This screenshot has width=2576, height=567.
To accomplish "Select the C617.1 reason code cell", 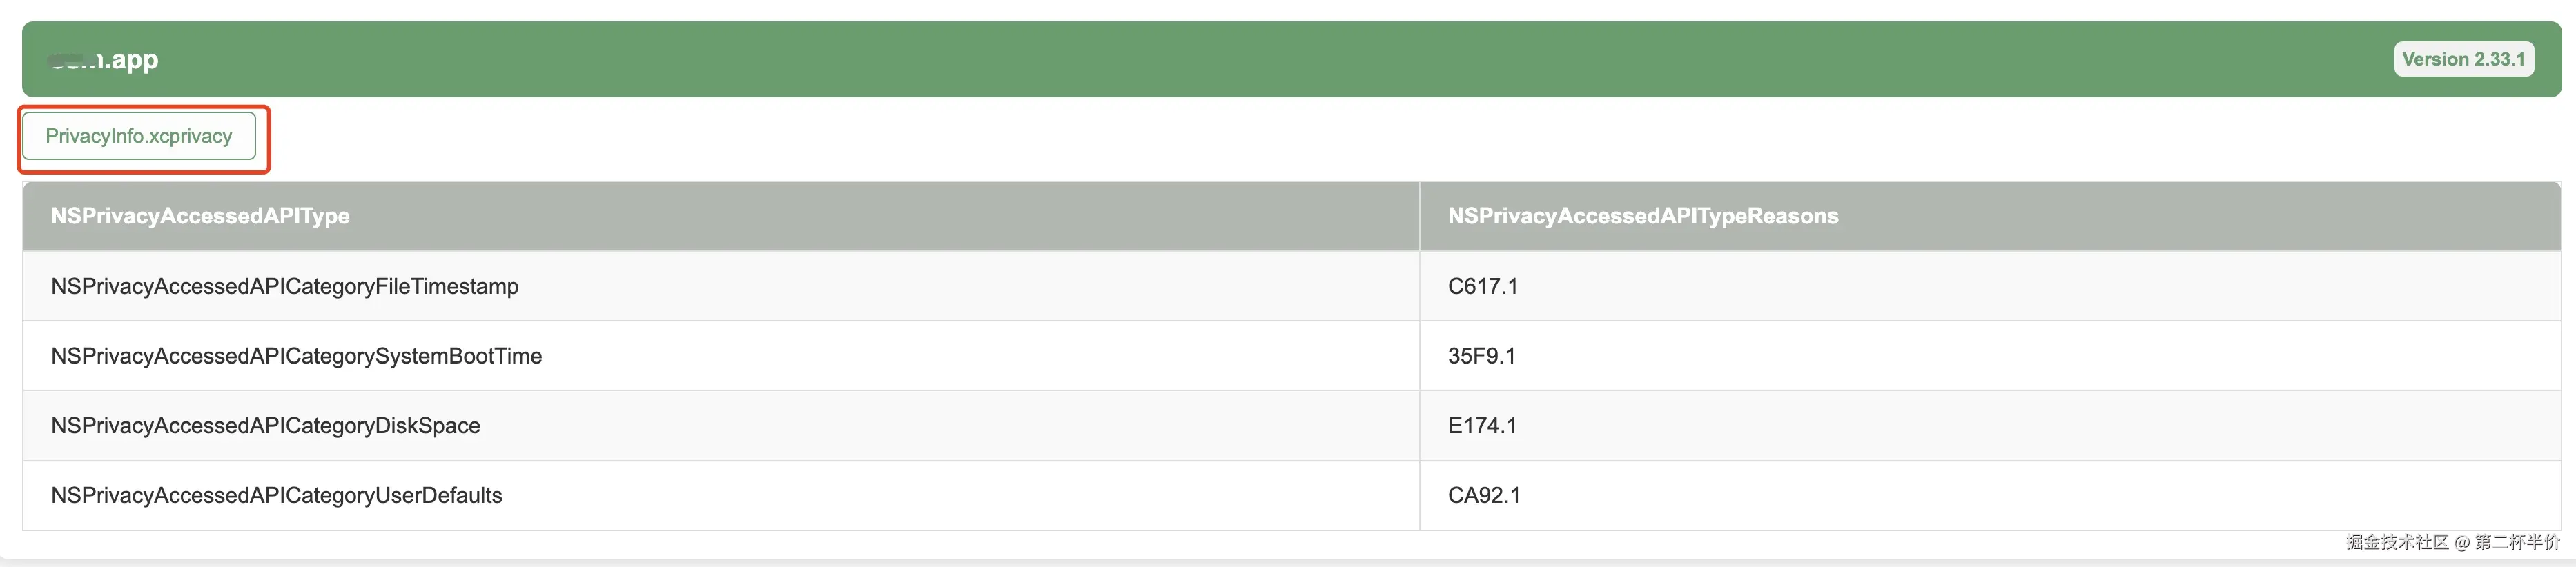I will coord(1482,286).
